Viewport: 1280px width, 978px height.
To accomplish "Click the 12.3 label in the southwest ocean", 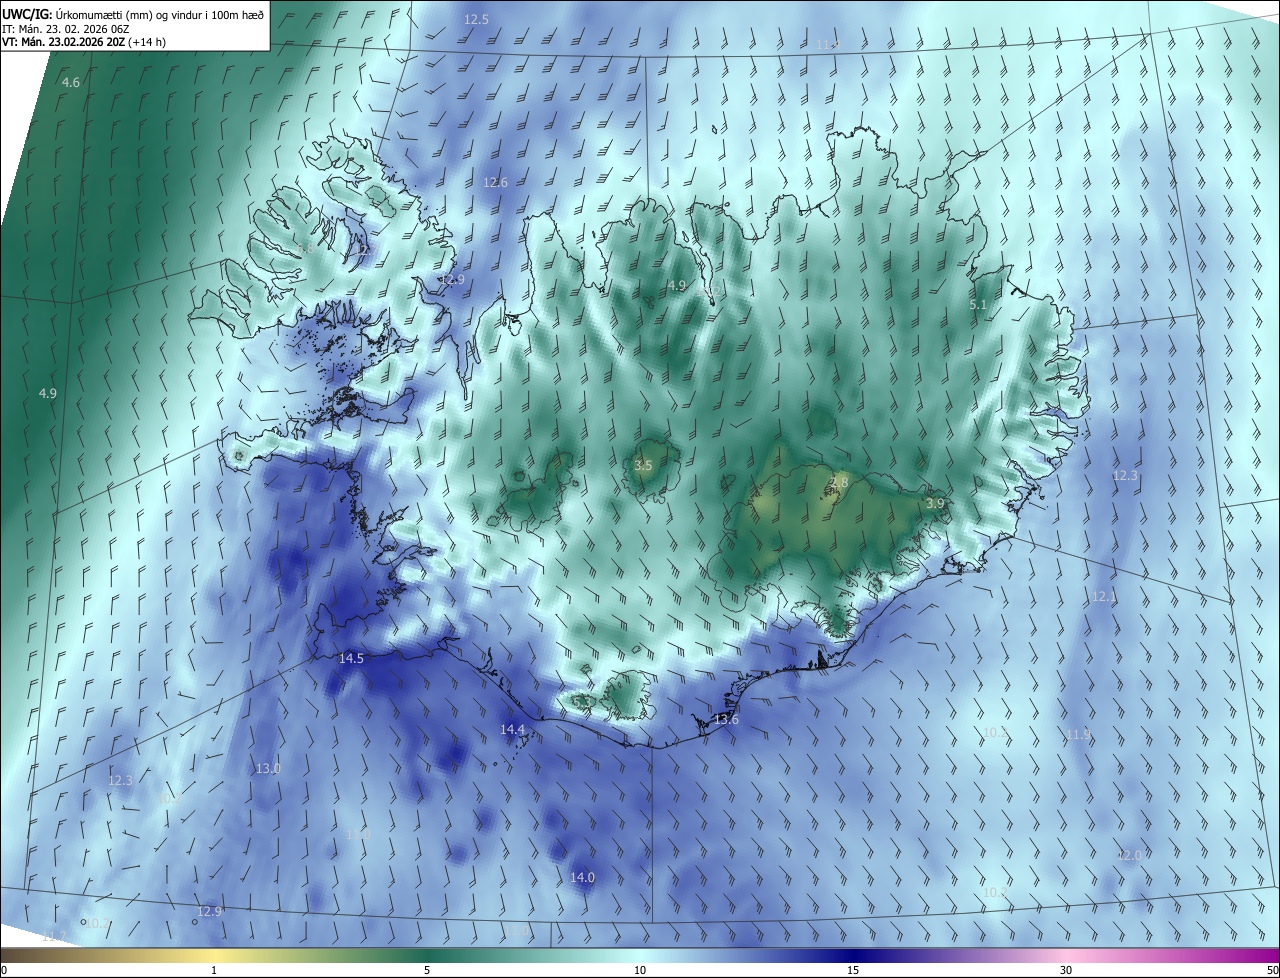I will (x=120, y=780).
